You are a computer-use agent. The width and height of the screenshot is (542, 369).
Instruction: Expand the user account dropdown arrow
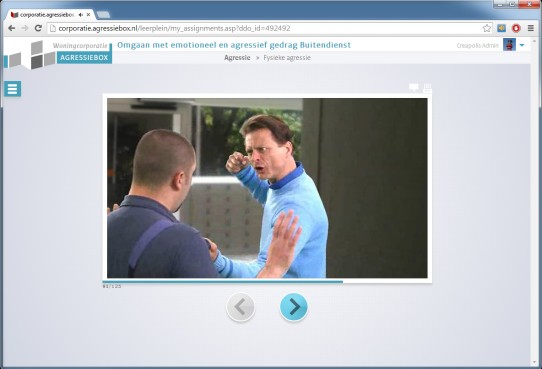point(522,45)
